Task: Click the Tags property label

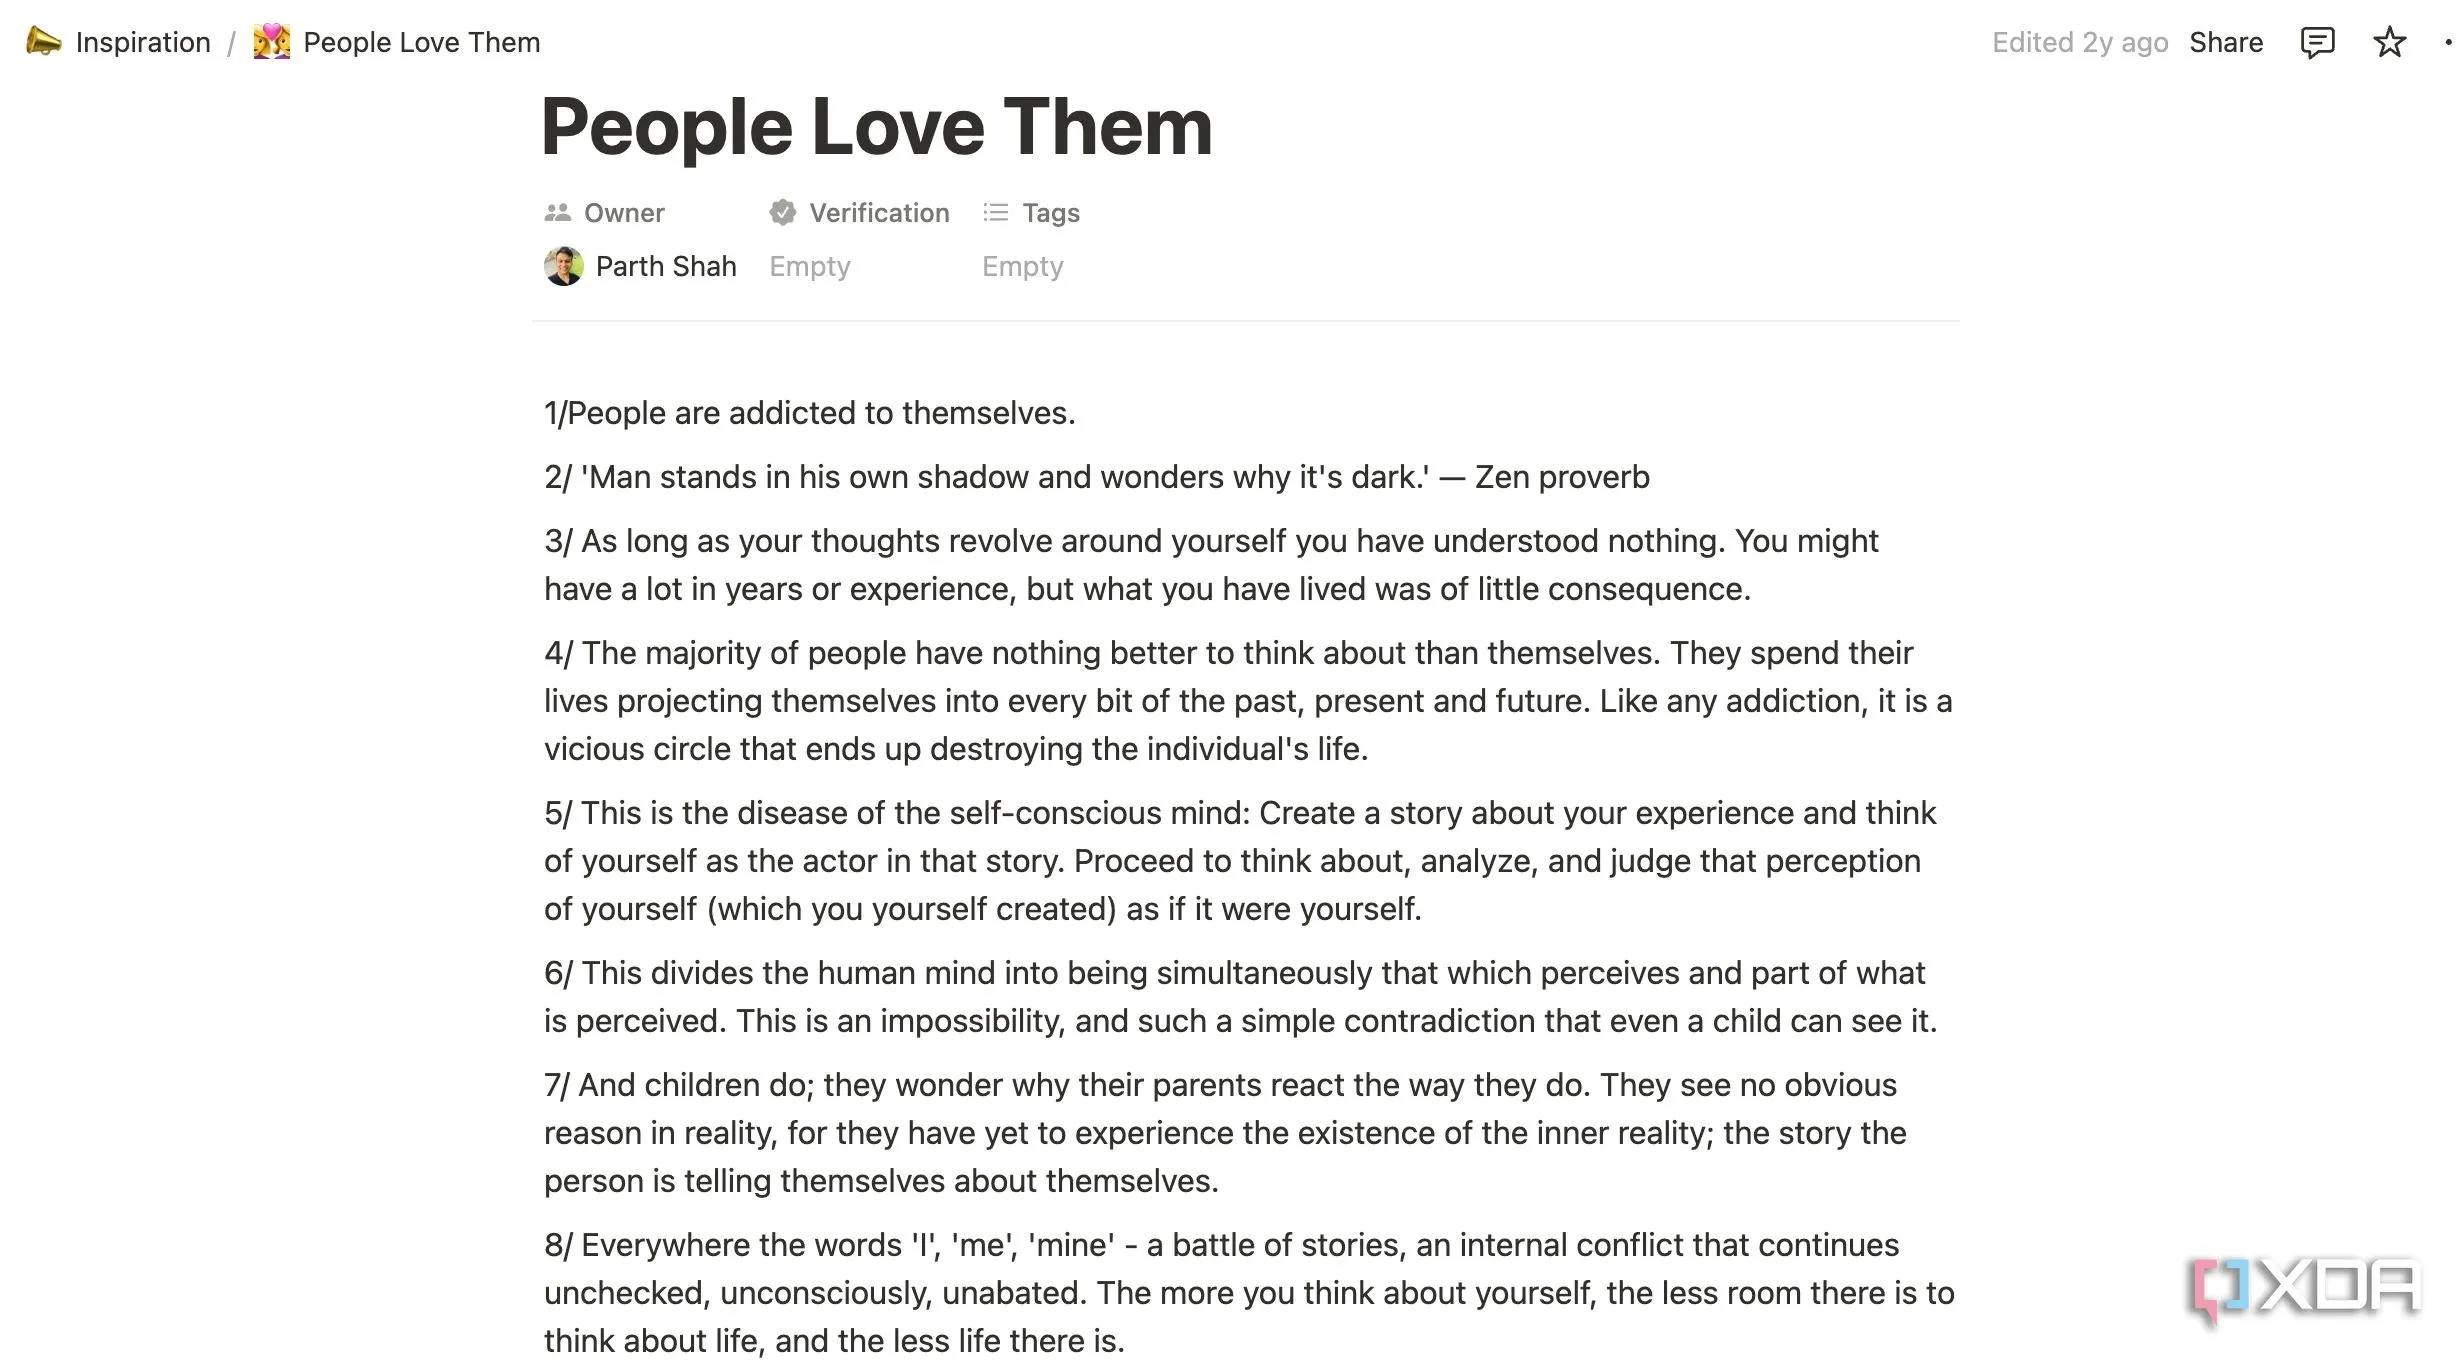Action: (x=1050, y=213)
